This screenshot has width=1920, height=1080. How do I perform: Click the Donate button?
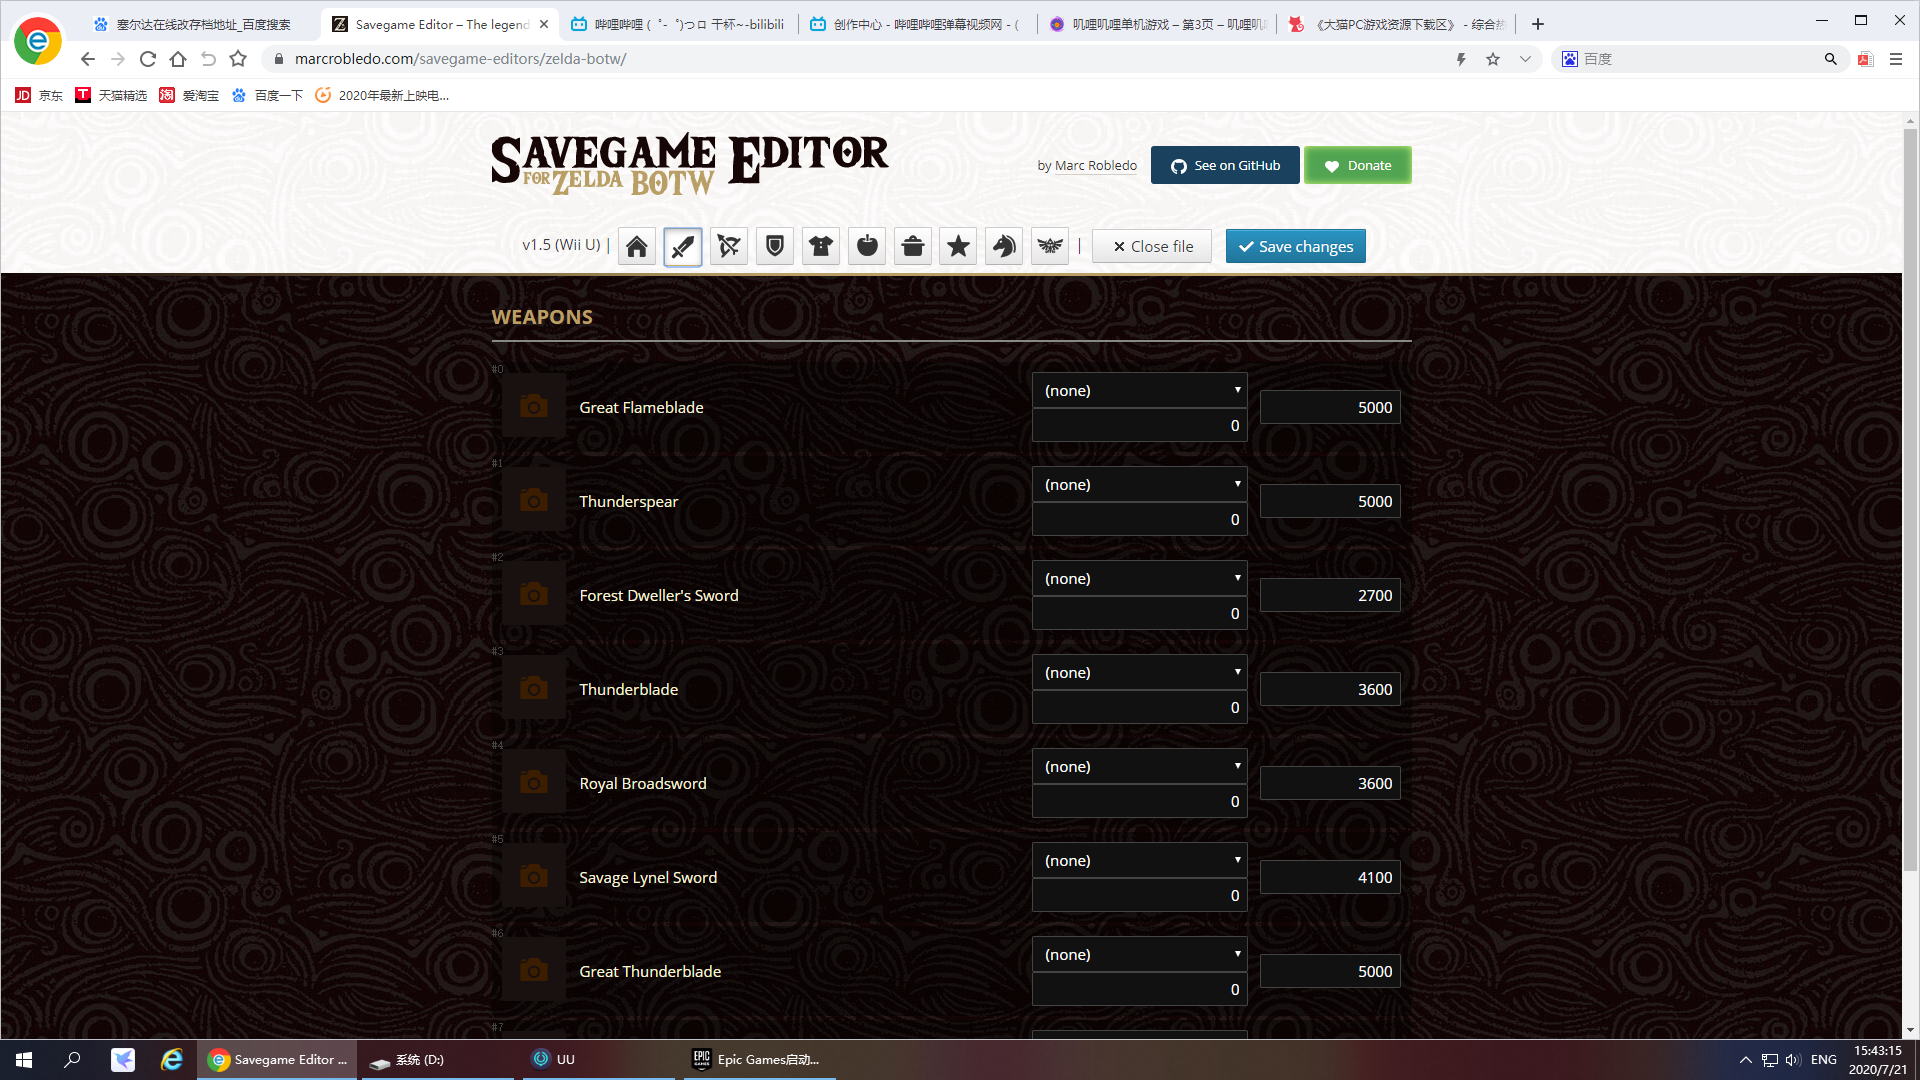point(1360,165)
